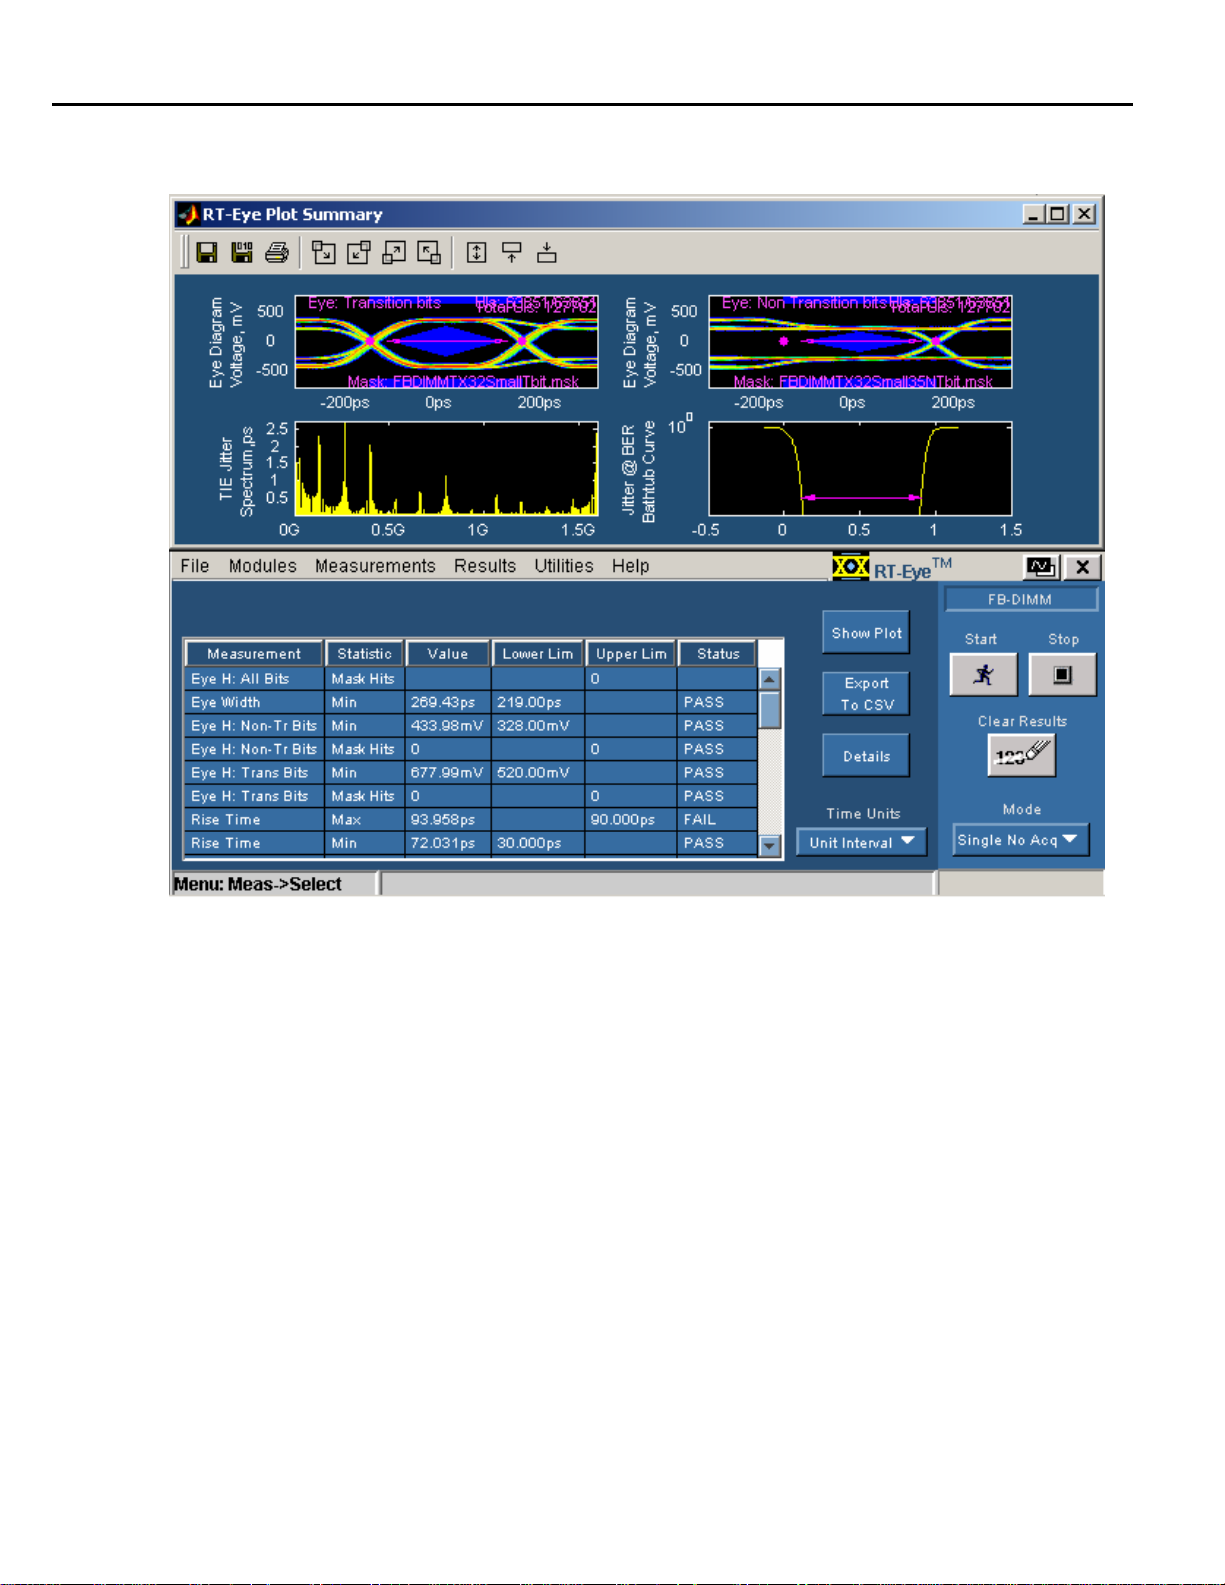The width and height of the screenshot is (1225, 1585).
Task: Select the Eye Width measurement row
Action: coord(471,702)
